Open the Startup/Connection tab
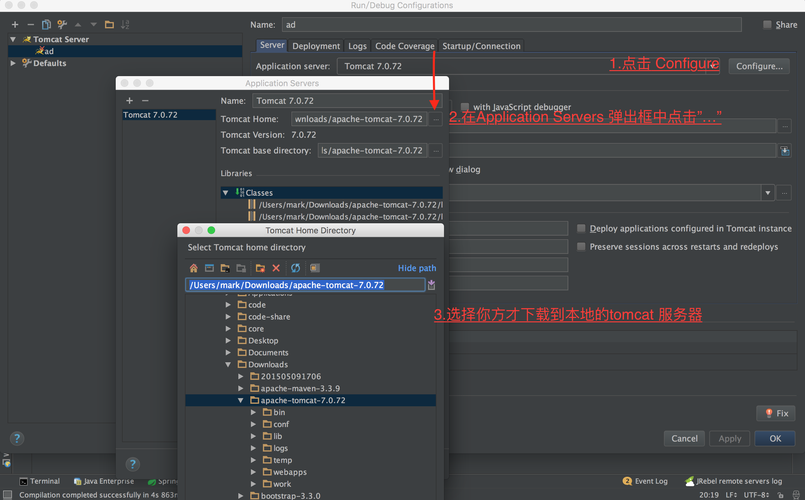This screenshot has height=500, width=805. [x=481, y=46]
